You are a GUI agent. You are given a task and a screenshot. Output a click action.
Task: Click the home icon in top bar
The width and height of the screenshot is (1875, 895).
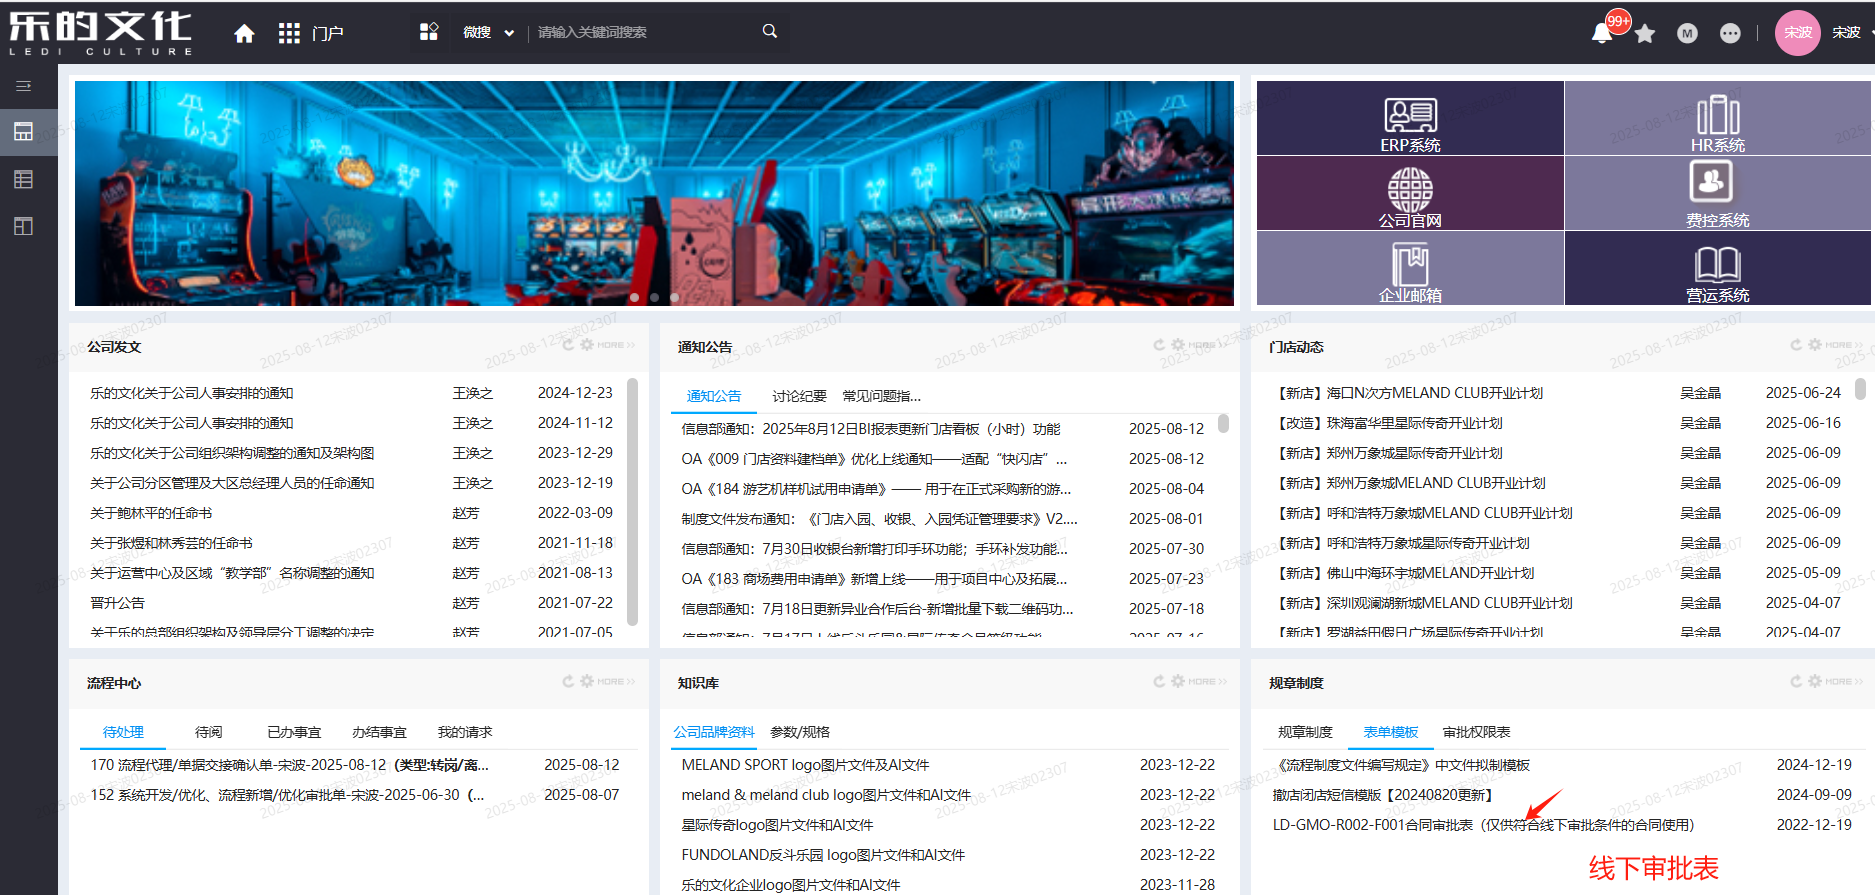click(244, 34)
